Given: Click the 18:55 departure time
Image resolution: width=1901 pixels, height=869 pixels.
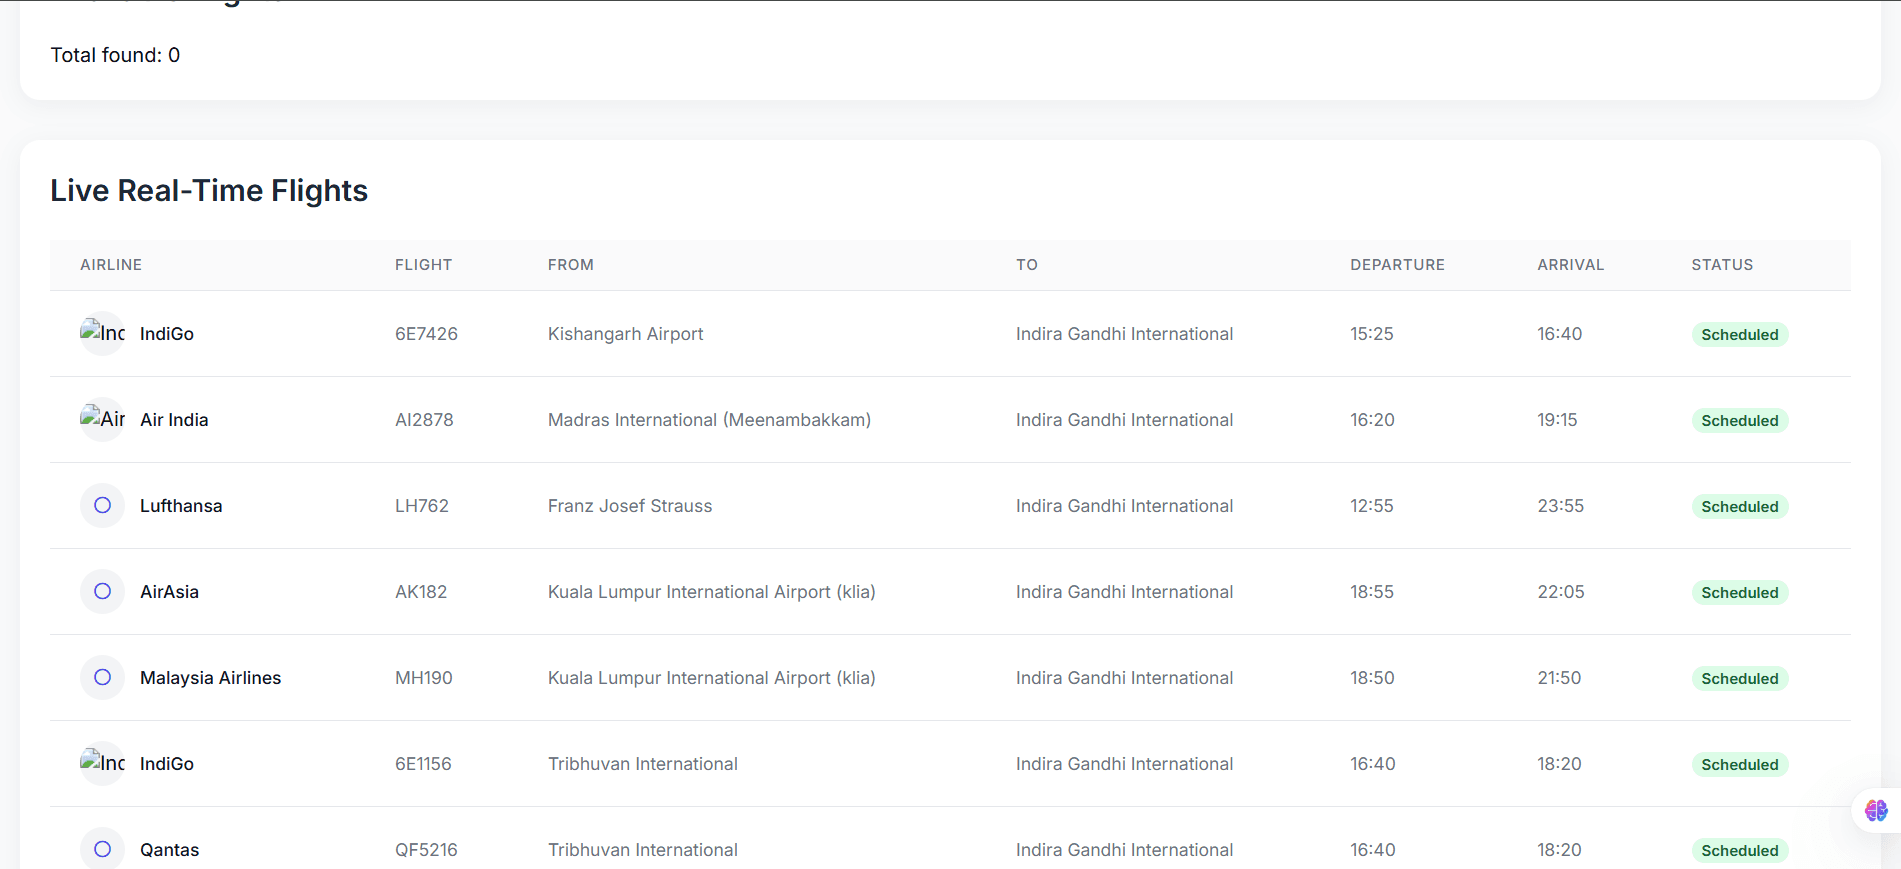Looking at the screenshot, I should [x=1371, y=592].
